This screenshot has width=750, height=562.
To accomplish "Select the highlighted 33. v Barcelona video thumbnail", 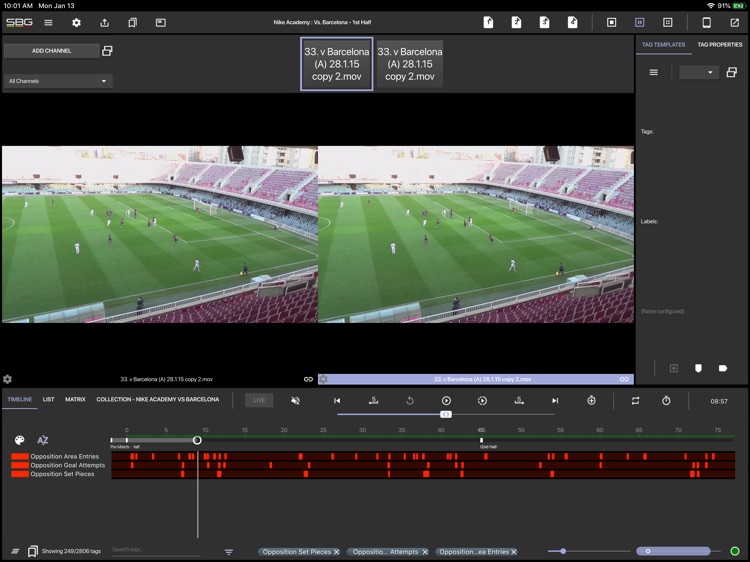I will 337,64.
